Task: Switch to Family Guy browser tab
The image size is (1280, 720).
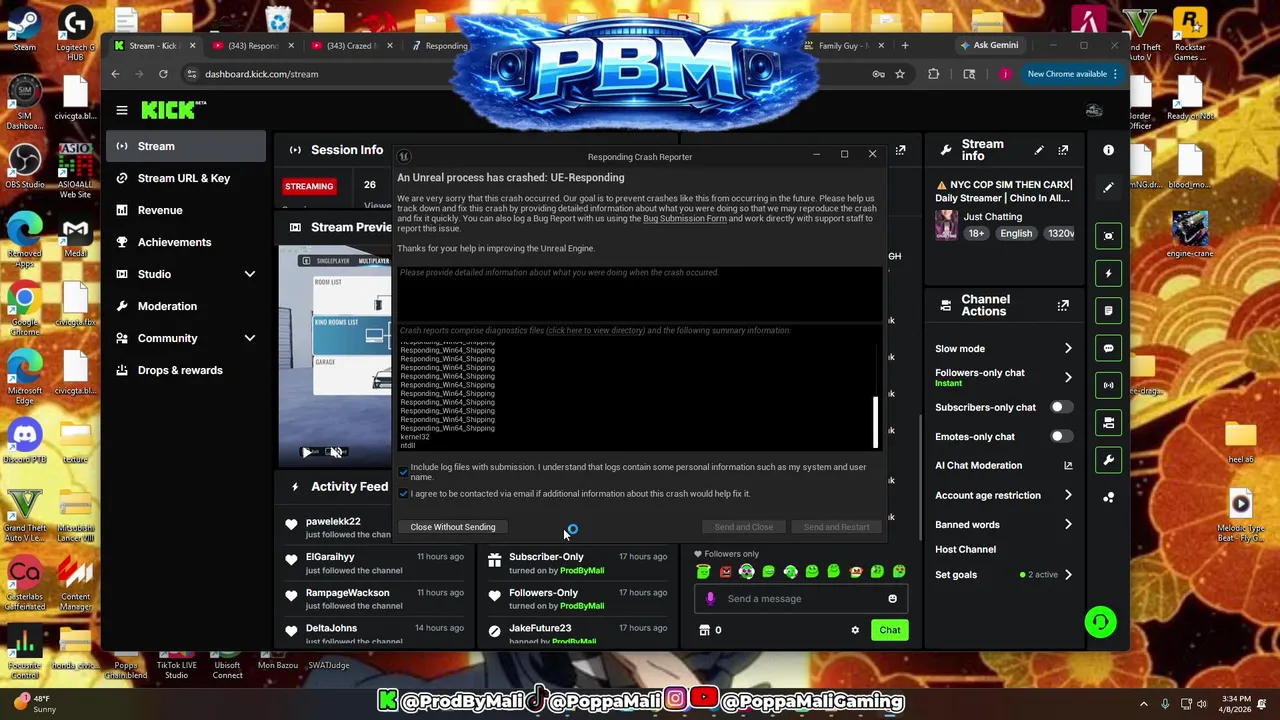Action: pyautogui.click(x=845, y=45)
